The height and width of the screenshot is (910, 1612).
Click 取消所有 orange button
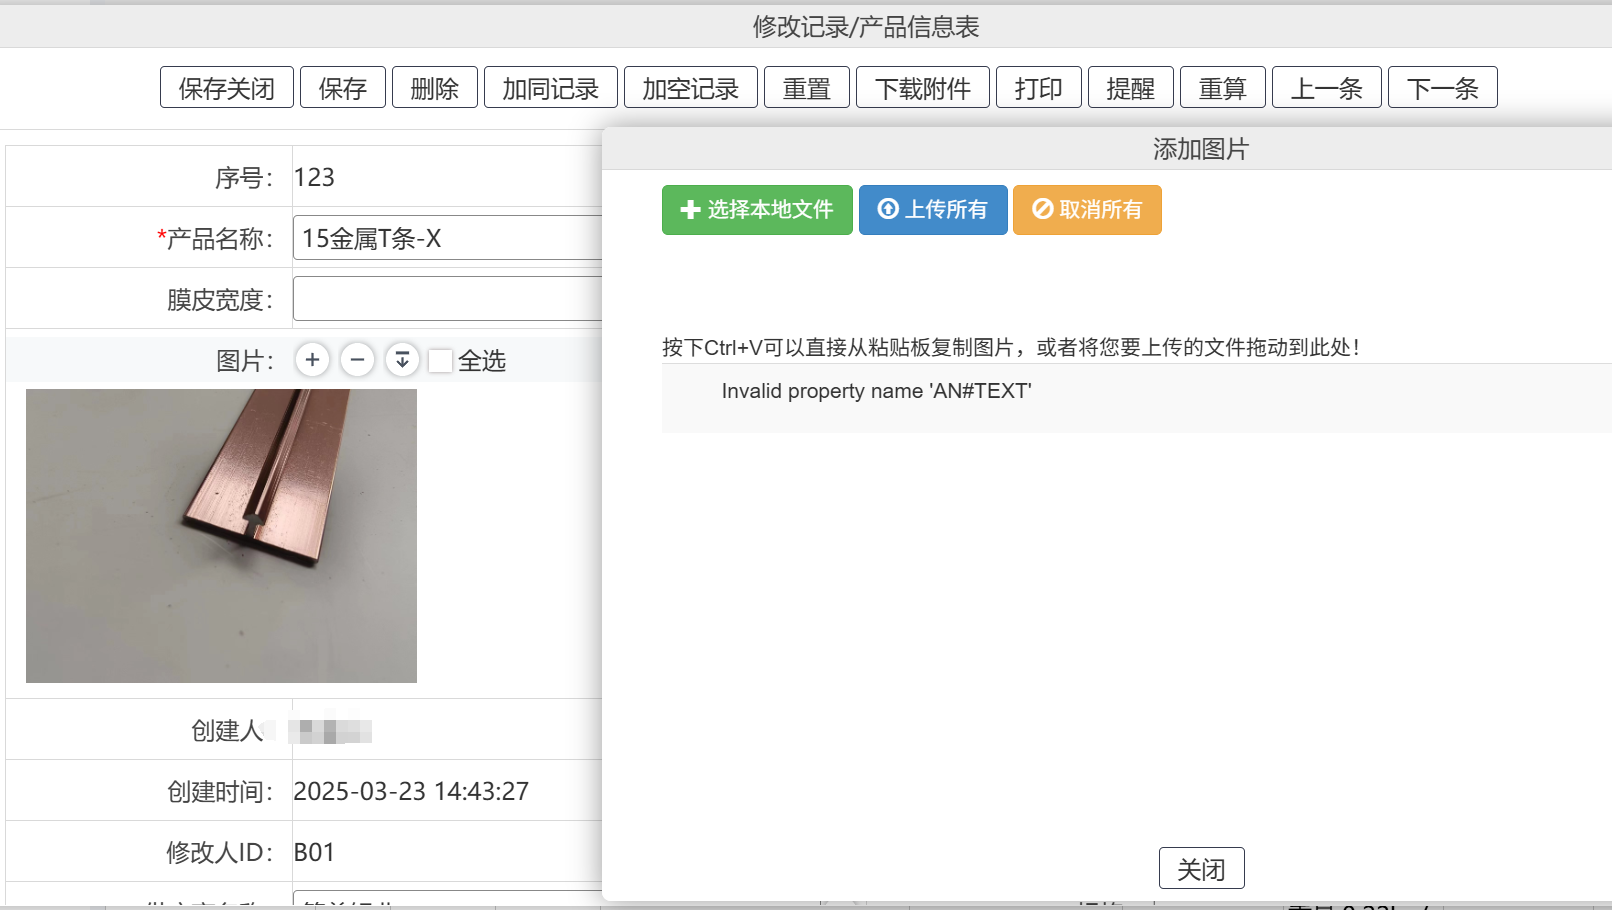coord(1087,210)
